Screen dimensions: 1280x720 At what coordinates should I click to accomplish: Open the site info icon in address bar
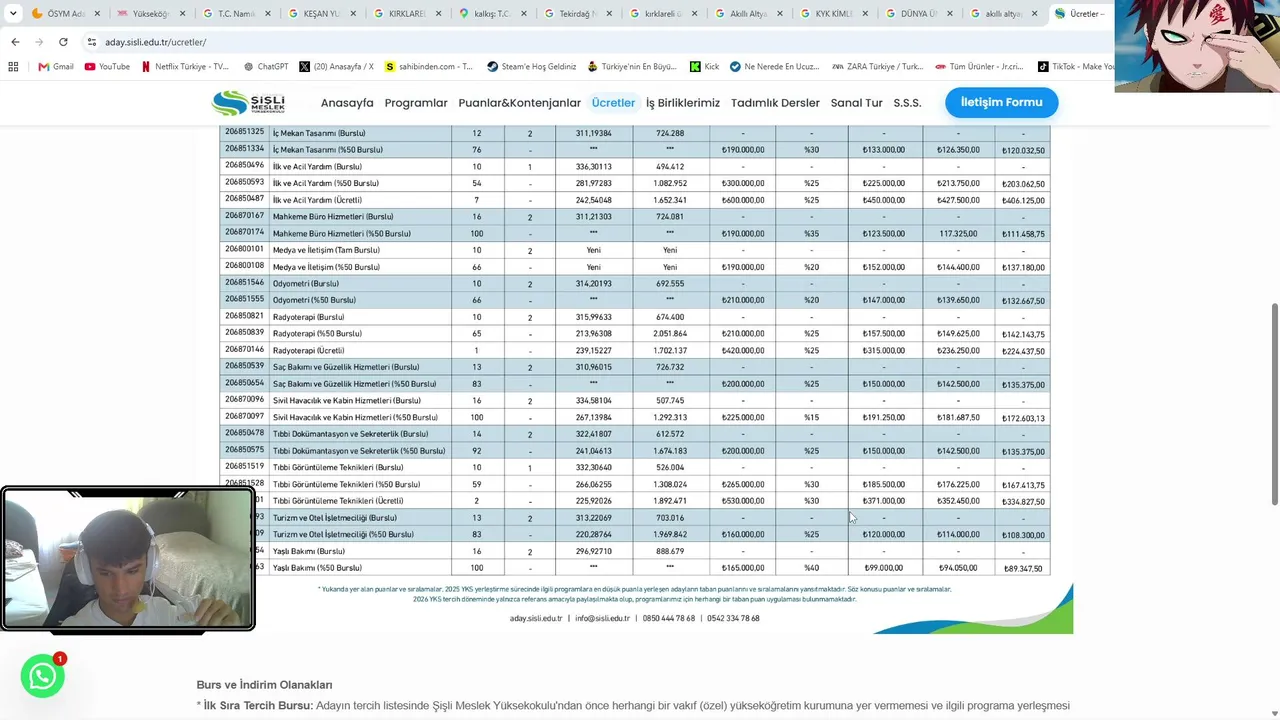point(92,42)
